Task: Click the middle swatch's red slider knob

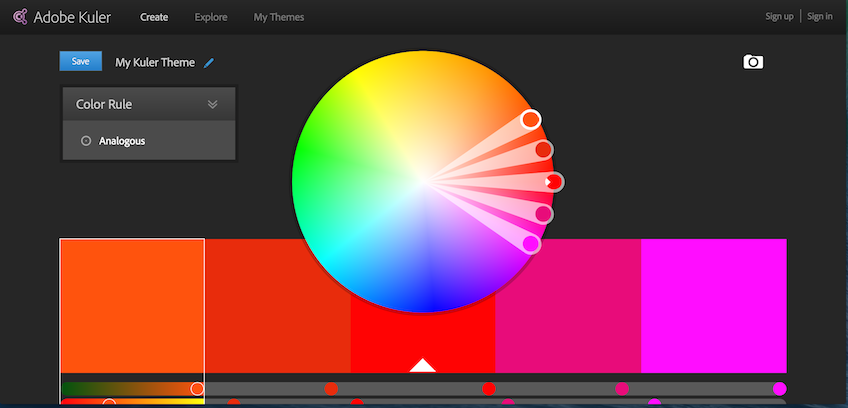Action: click(x=489, y=389)
